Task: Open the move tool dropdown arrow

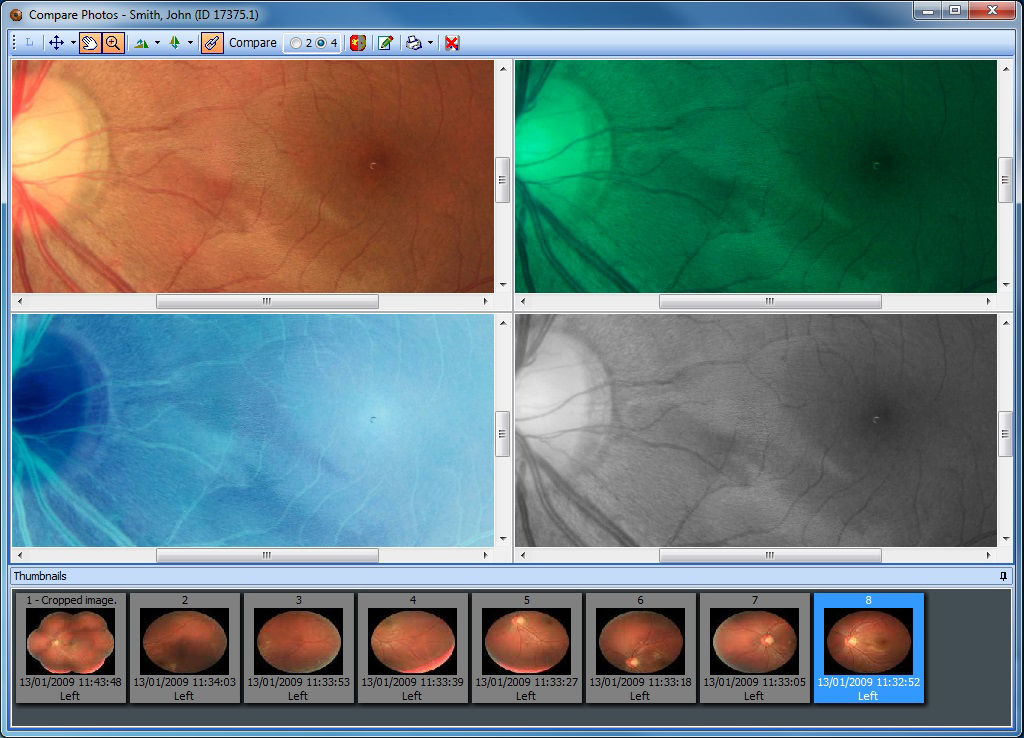Action: coord(73,43)
